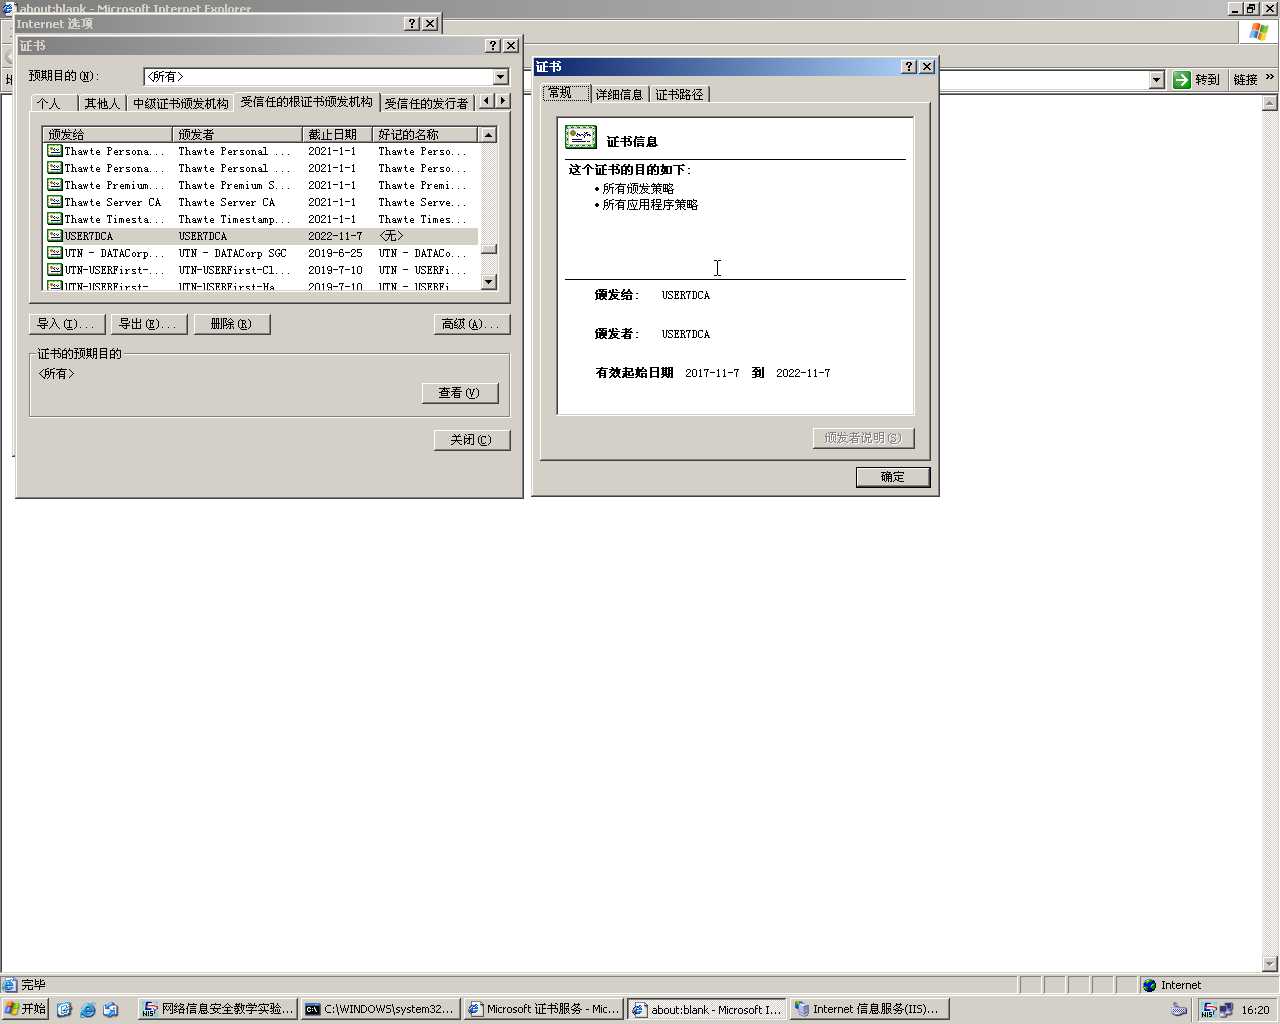Click 确定 in certificate dialog
Viewport: 1280px width, 1024px height.
tap(893, 477)
